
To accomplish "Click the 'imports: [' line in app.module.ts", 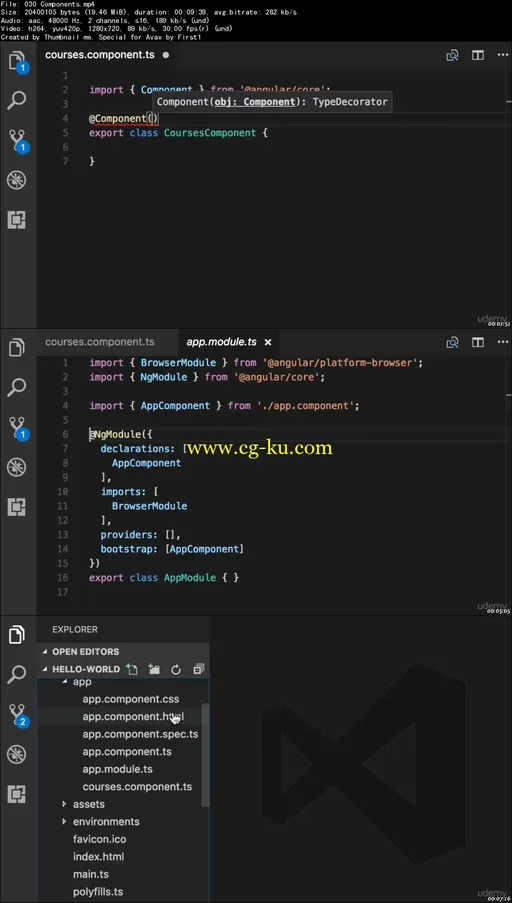I will coord(129,492).
